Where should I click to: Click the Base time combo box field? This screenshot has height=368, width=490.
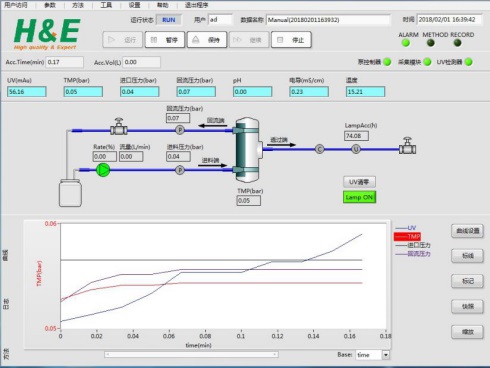click(x=373, y=355)
